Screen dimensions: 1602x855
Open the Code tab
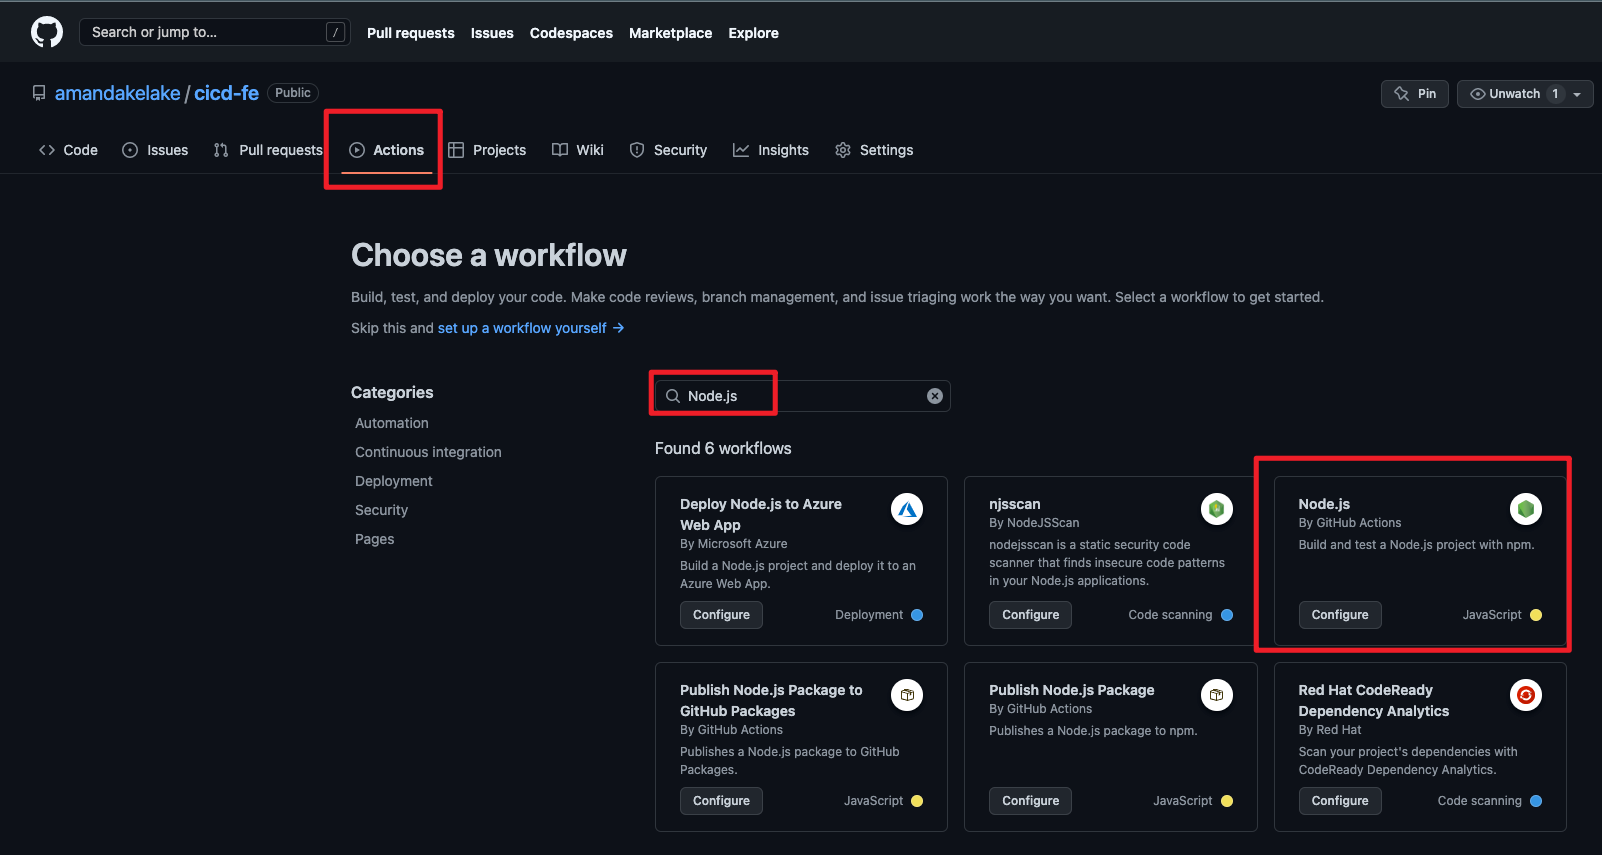[x=68, y=150]
